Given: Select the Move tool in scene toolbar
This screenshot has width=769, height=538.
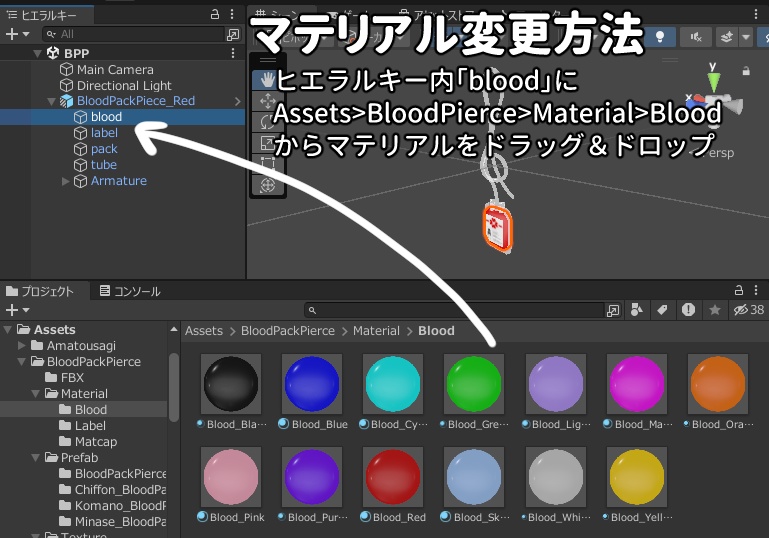Looking at the screenshot, I should 267,101.
